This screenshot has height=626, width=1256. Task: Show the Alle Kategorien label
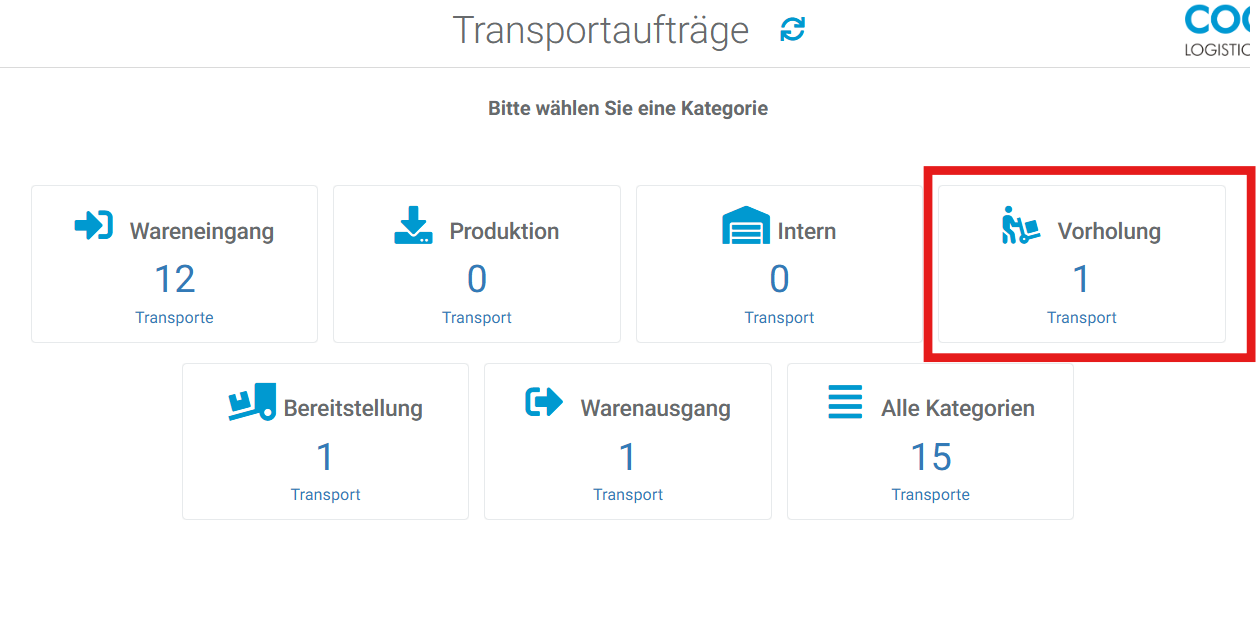coord(957,408)
